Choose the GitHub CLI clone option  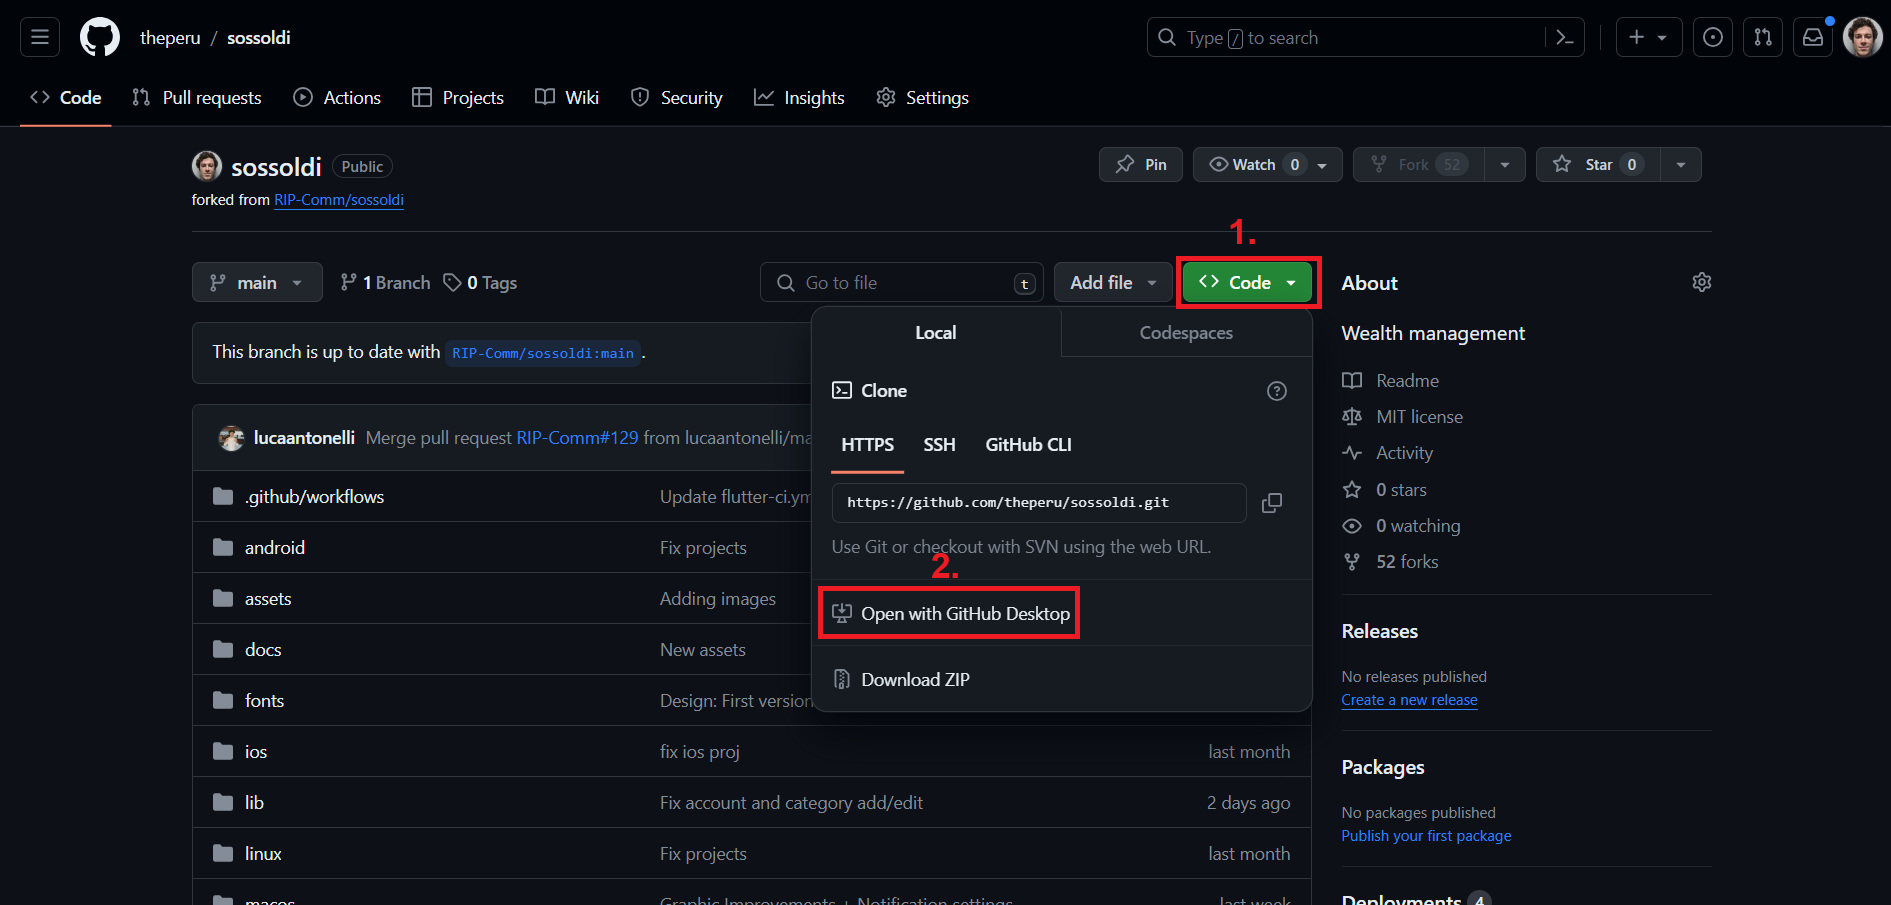coord(1028,445)
